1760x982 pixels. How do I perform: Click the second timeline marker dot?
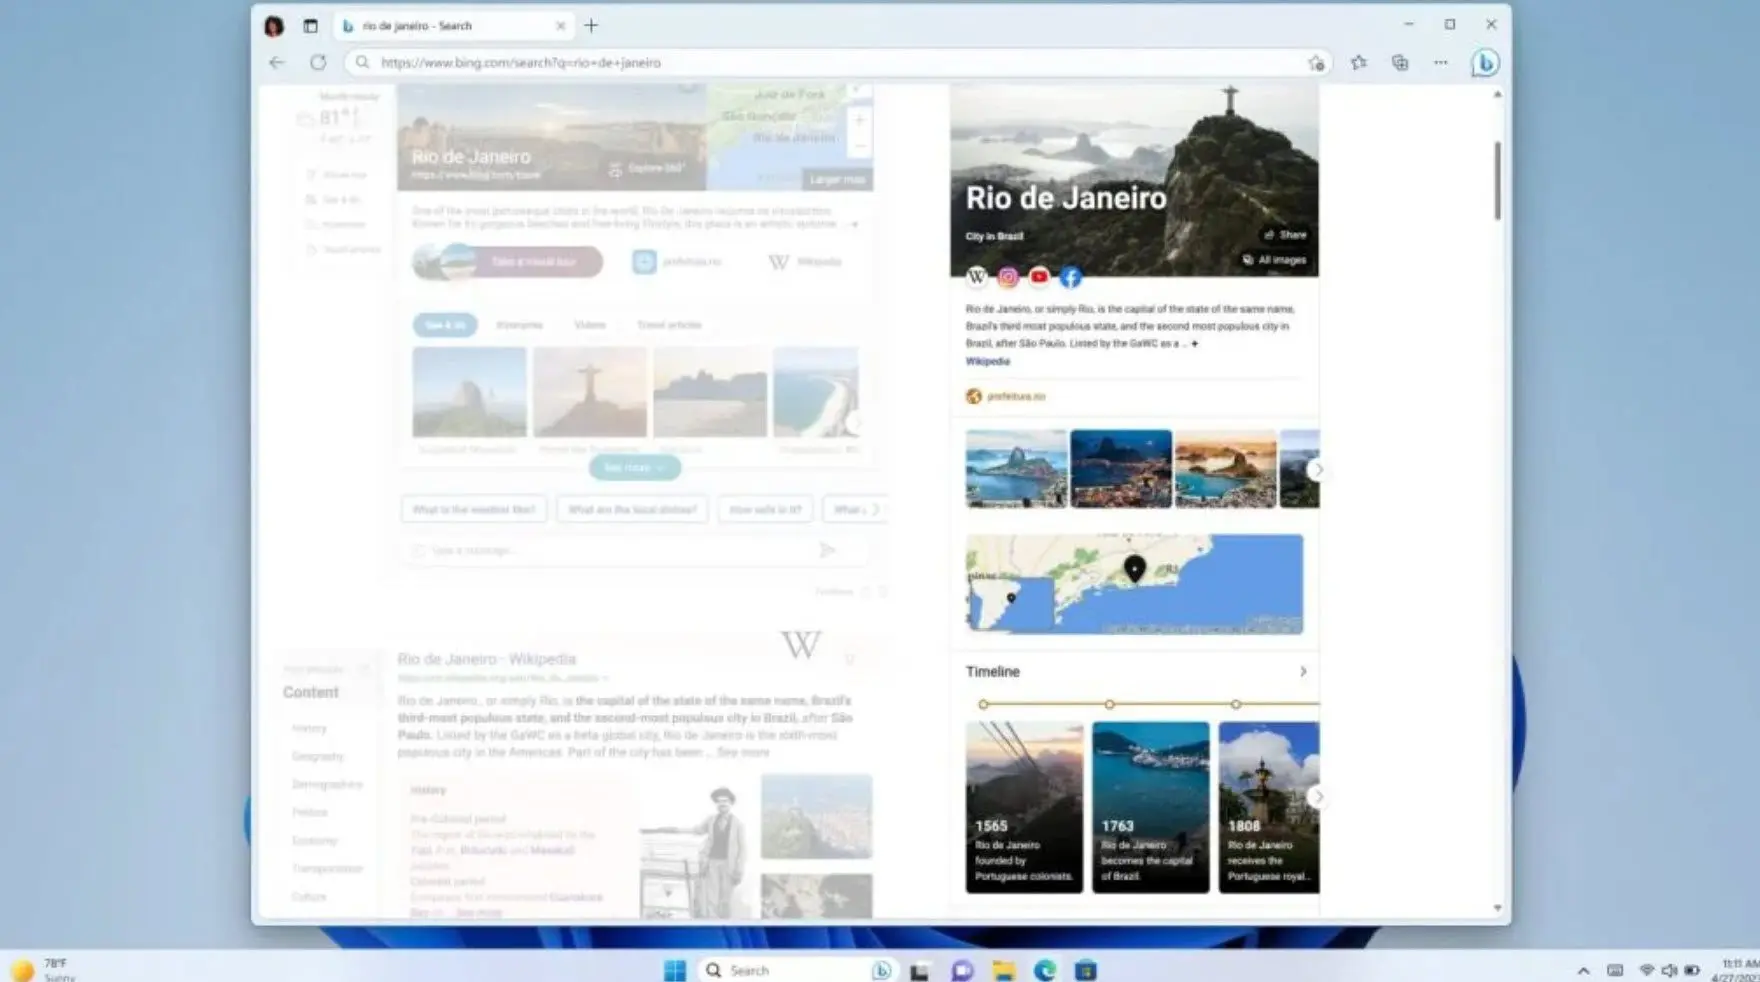[x=1110, y=705]
